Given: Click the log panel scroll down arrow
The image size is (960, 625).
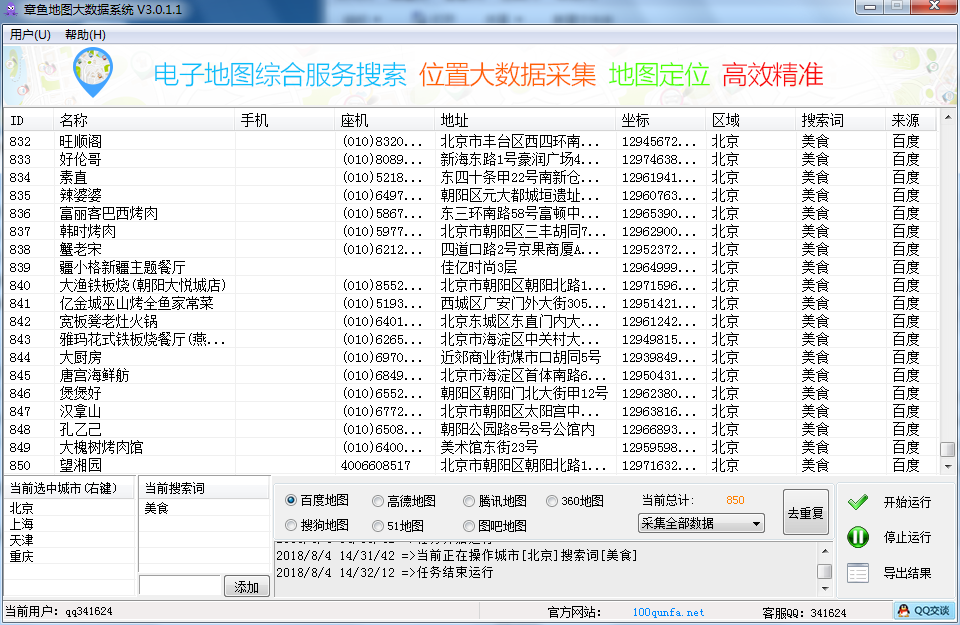Looking at the screenshot, I should click(x=825, y=589).
